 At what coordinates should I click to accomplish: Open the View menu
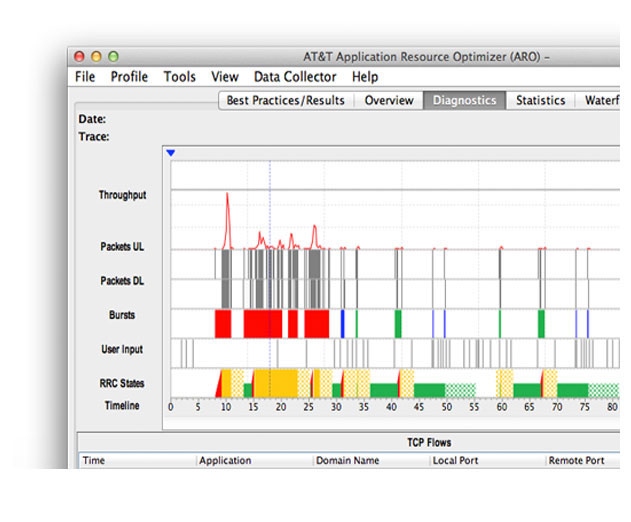pyautogui.click(x=225, y=76)
